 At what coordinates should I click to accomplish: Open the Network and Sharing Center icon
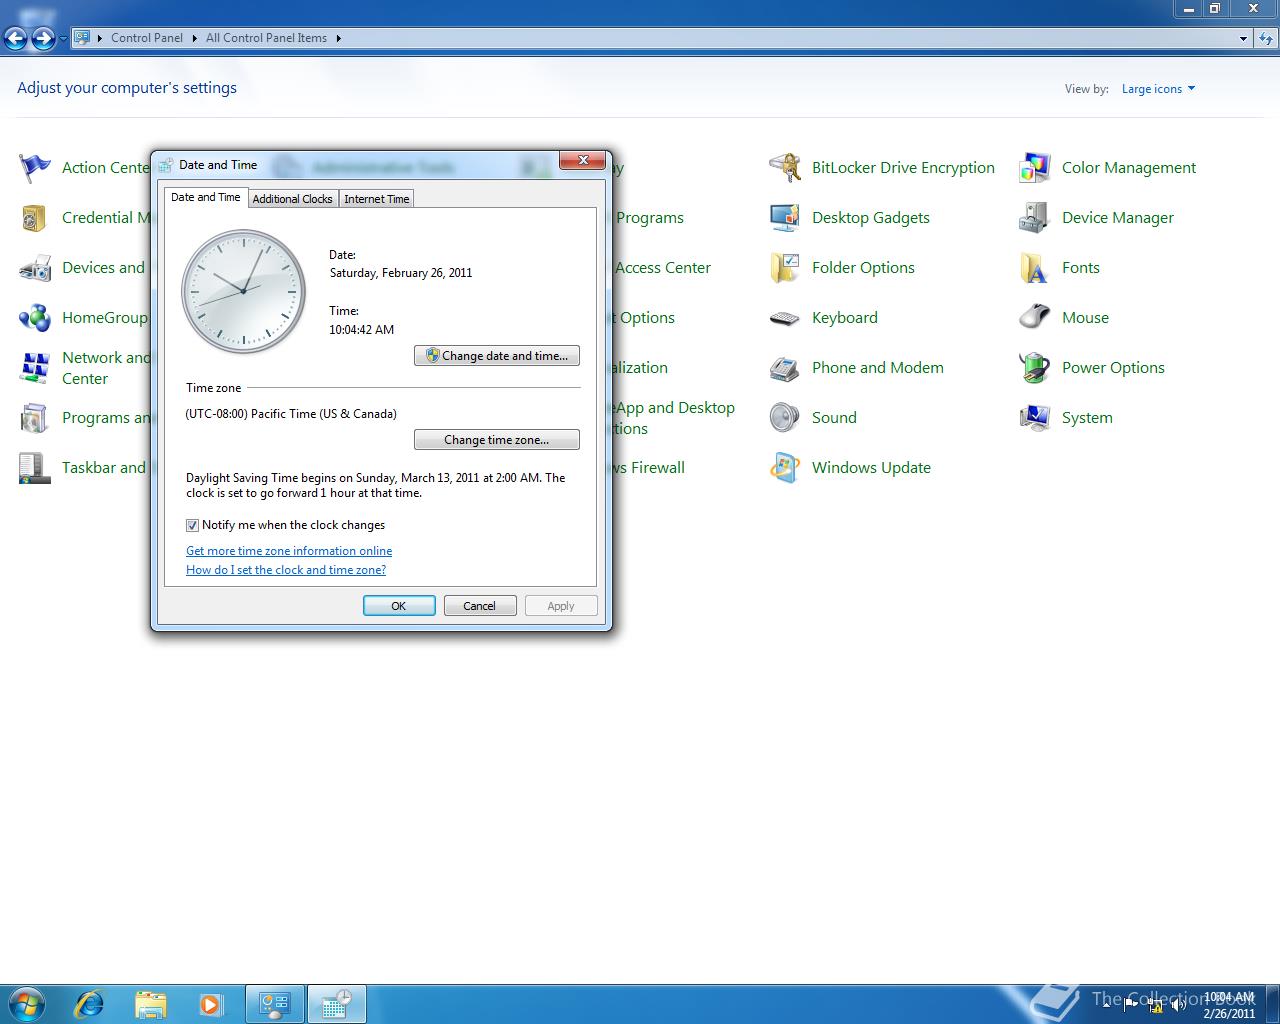tap(35, 368)
